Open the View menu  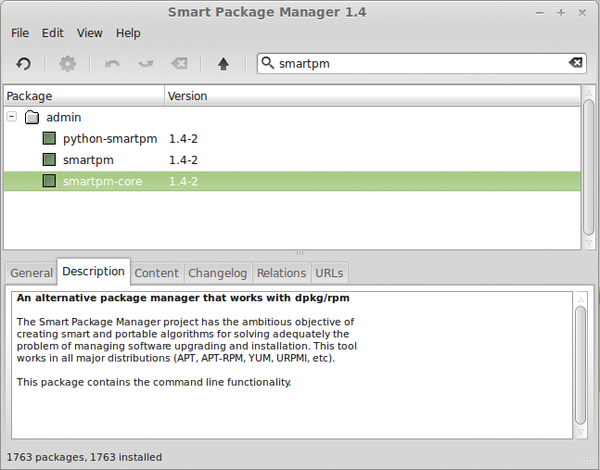coord(90,33)
